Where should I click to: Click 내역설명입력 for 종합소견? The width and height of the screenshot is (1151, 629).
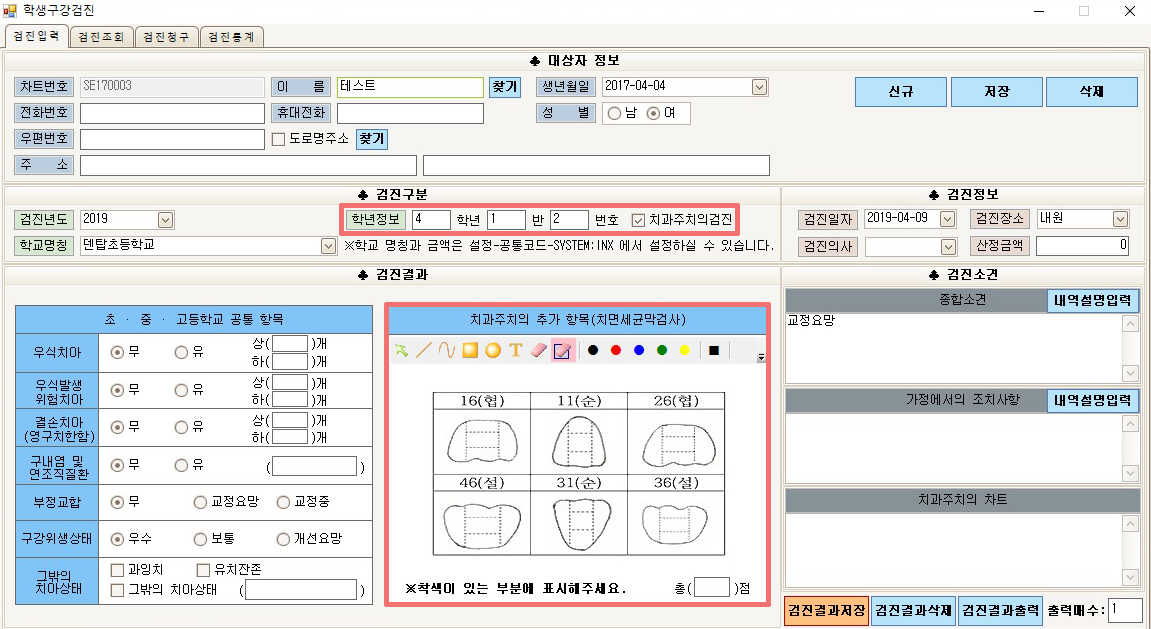click(x=1093, y=300)
